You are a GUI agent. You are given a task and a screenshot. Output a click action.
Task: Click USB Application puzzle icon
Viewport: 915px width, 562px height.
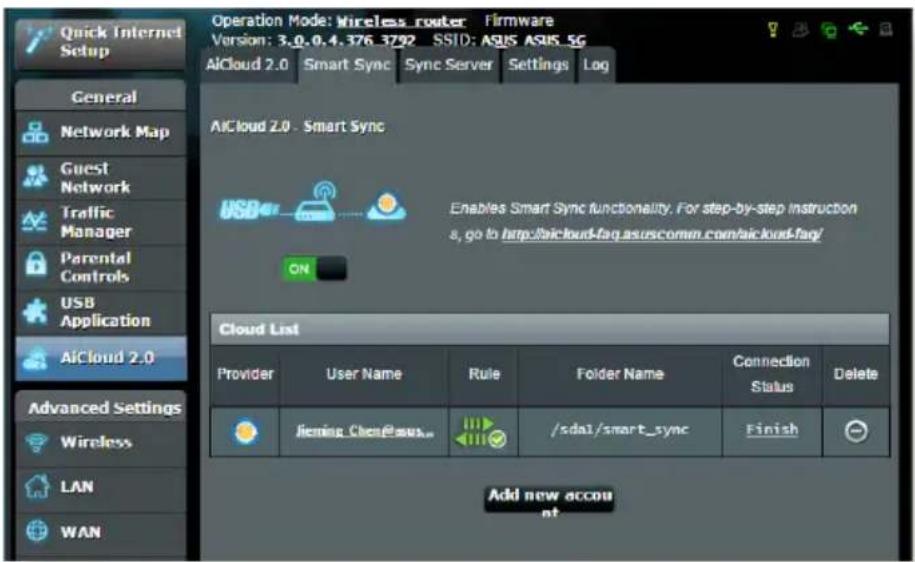coord(35,311)
